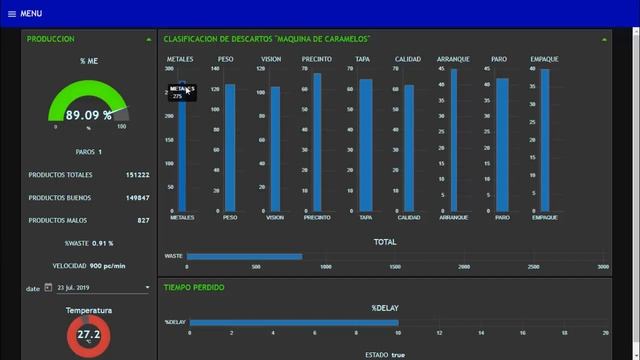Click the ESTADO true text
Screen dimensions: 640x360
coord(385,355)
